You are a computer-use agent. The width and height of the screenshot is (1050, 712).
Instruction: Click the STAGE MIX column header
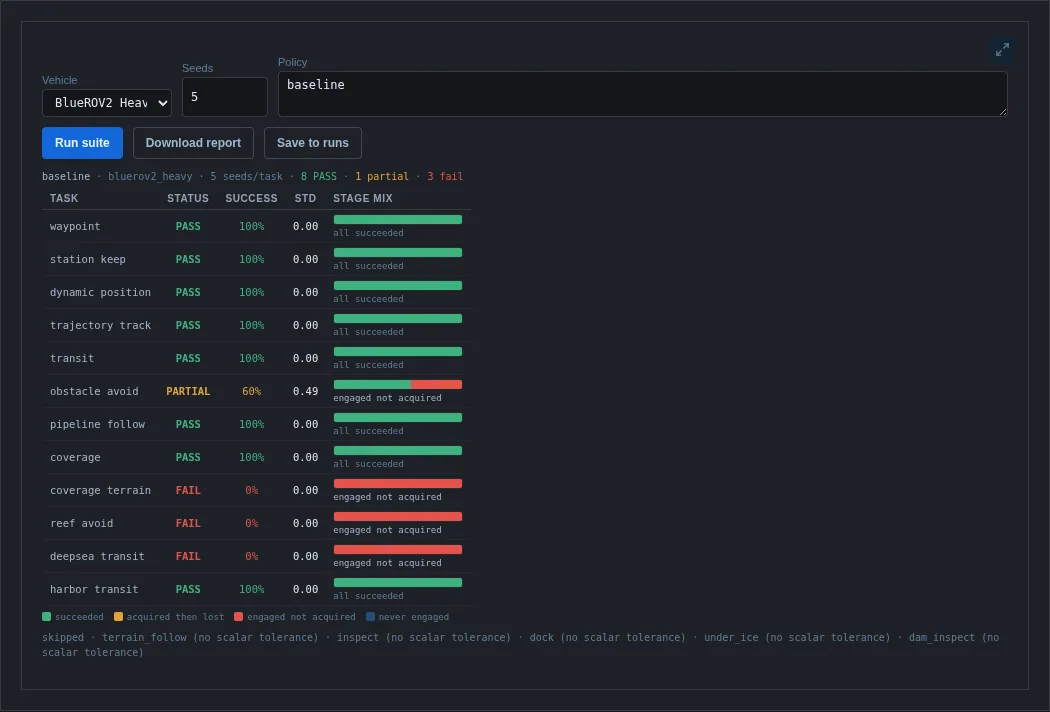[x=363, y=198]
